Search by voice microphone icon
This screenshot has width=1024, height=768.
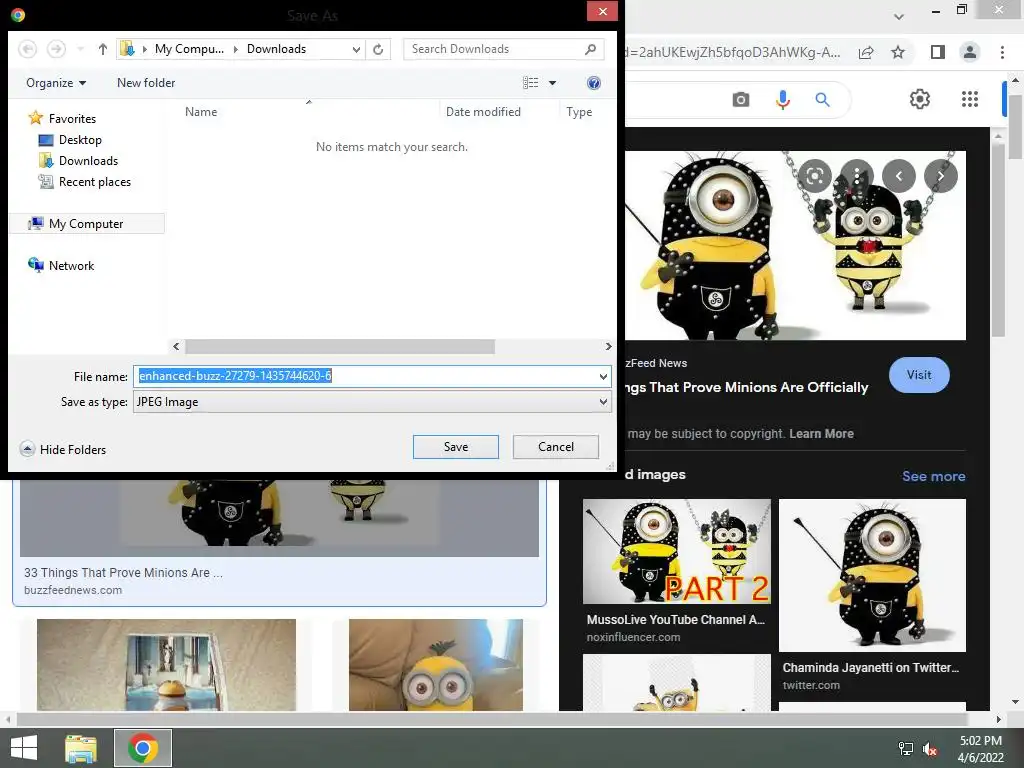(x=782, y=99)
